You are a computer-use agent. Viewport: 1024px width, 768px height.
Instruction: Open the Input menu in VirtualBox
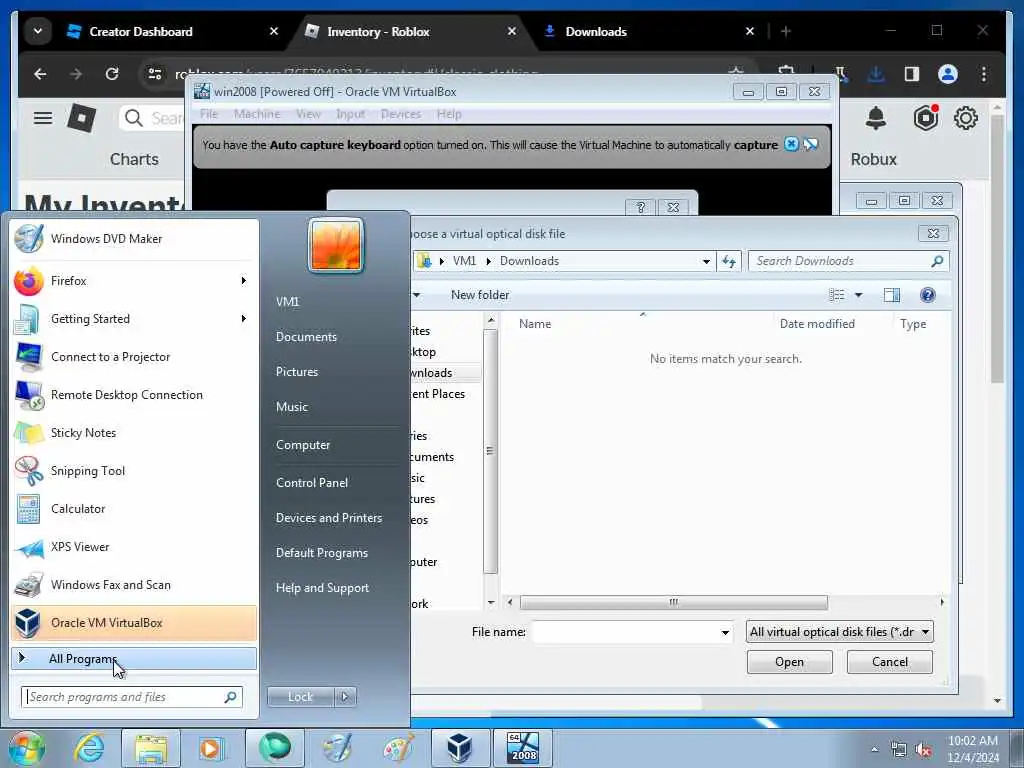point(351,114)
